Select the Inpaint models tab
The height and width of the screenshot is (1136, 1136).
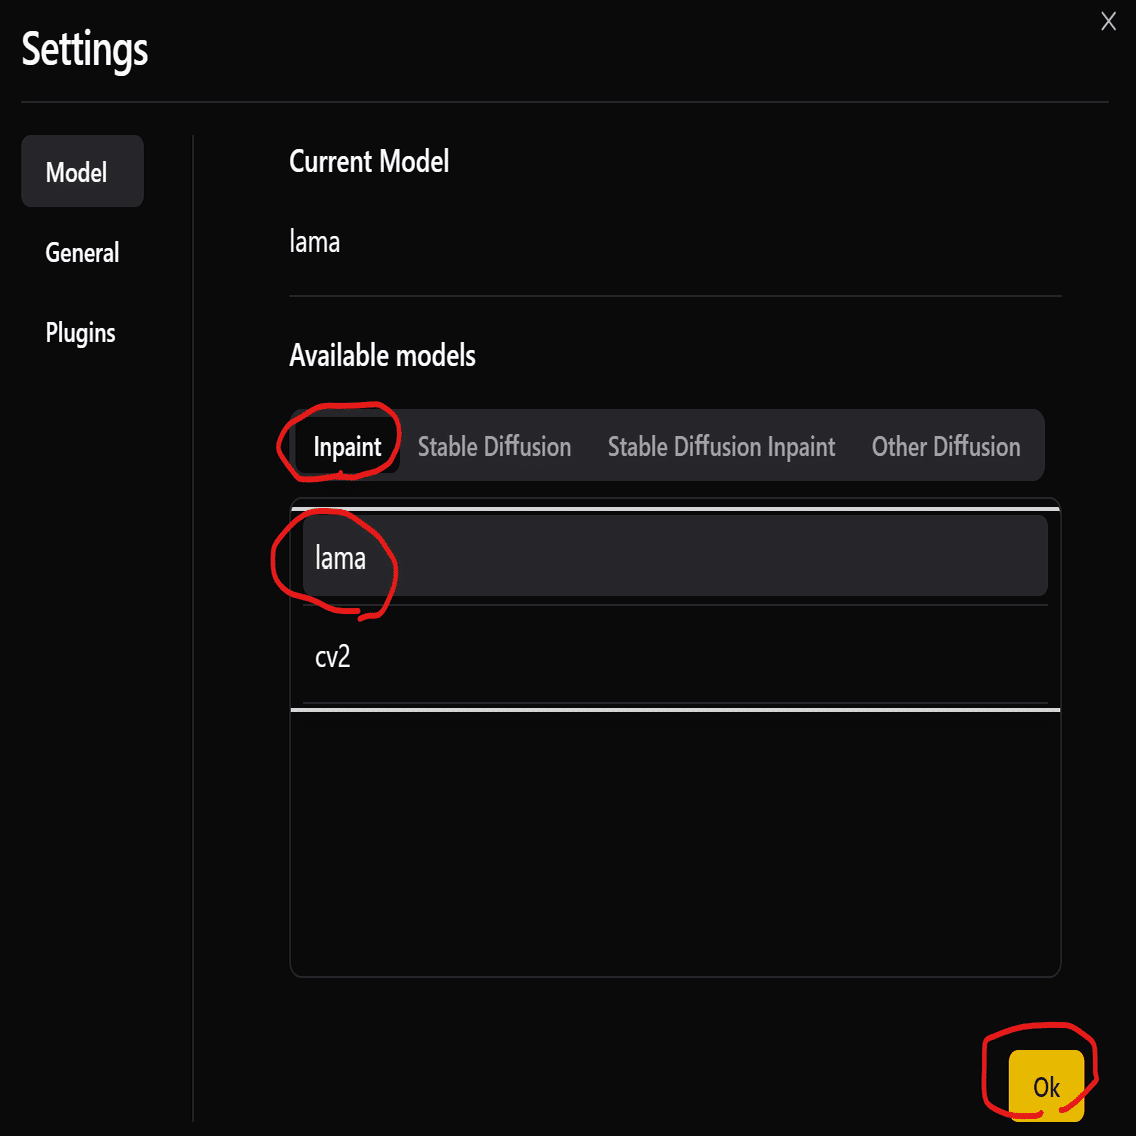pos(347,446)
